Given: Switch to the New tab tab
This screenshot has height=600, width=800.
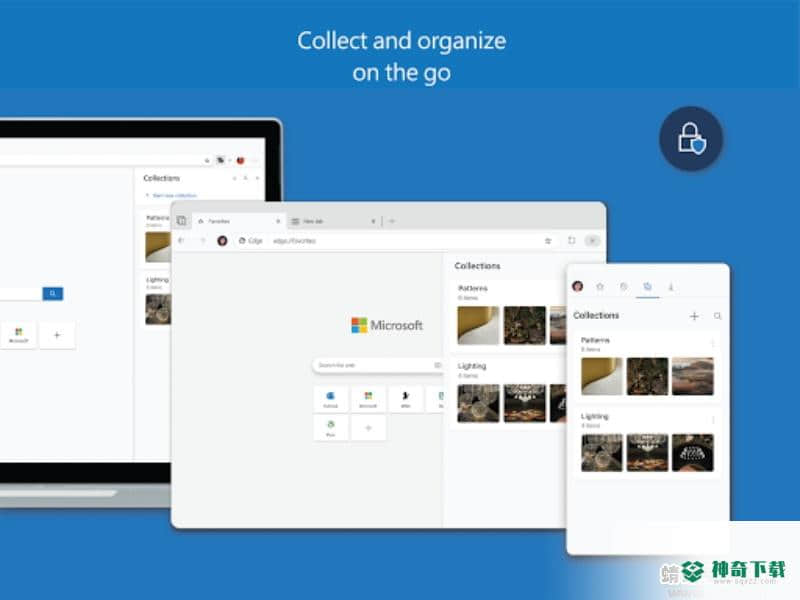Looking at the screenshot, I should 333,221.
